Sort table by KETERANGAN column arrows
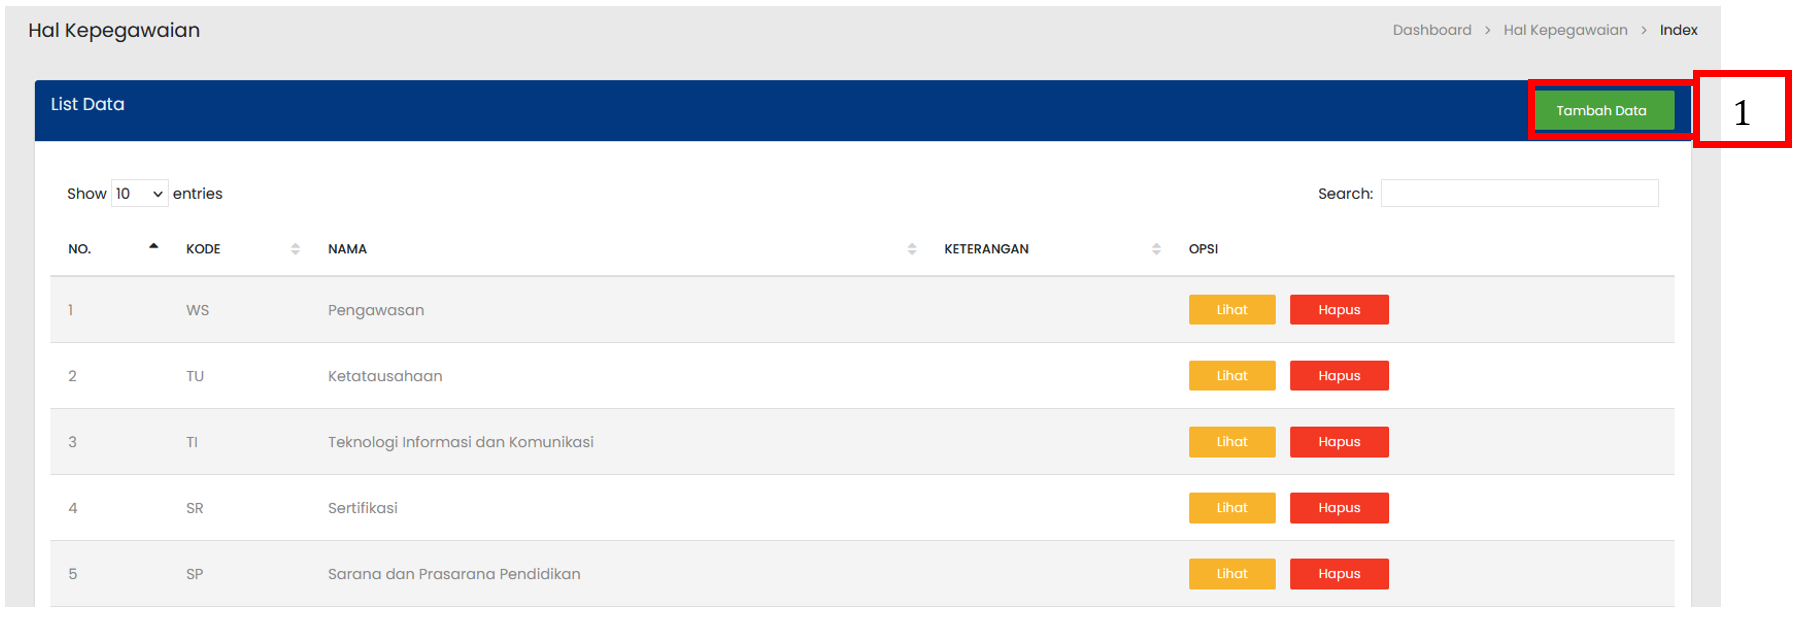Image resolution: width=1806 pixels, height=625 pixels. [1156, 249]
